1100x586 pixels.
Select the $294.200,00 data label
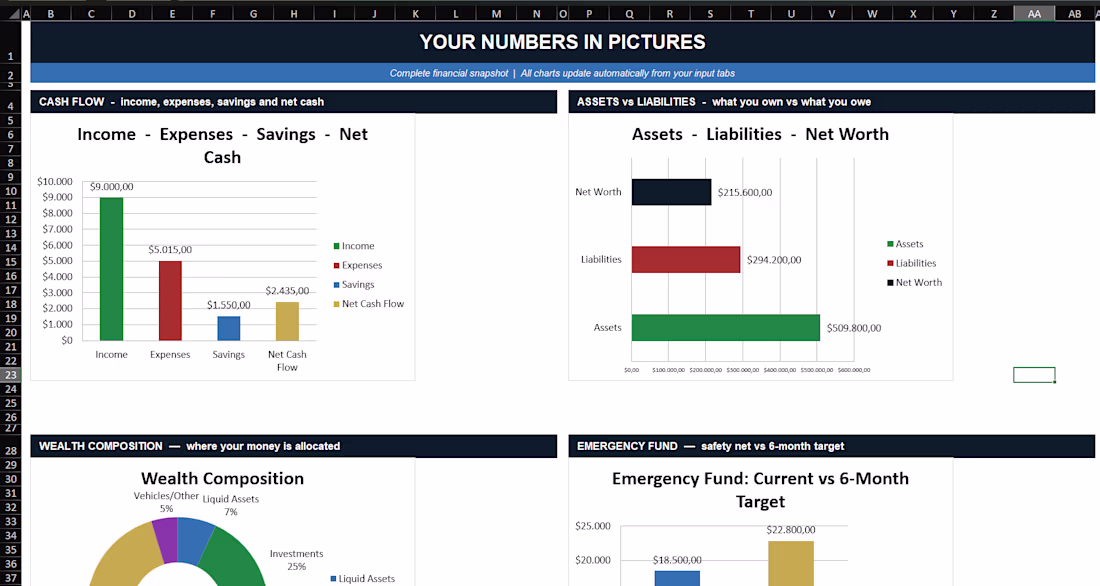[774, 260]
